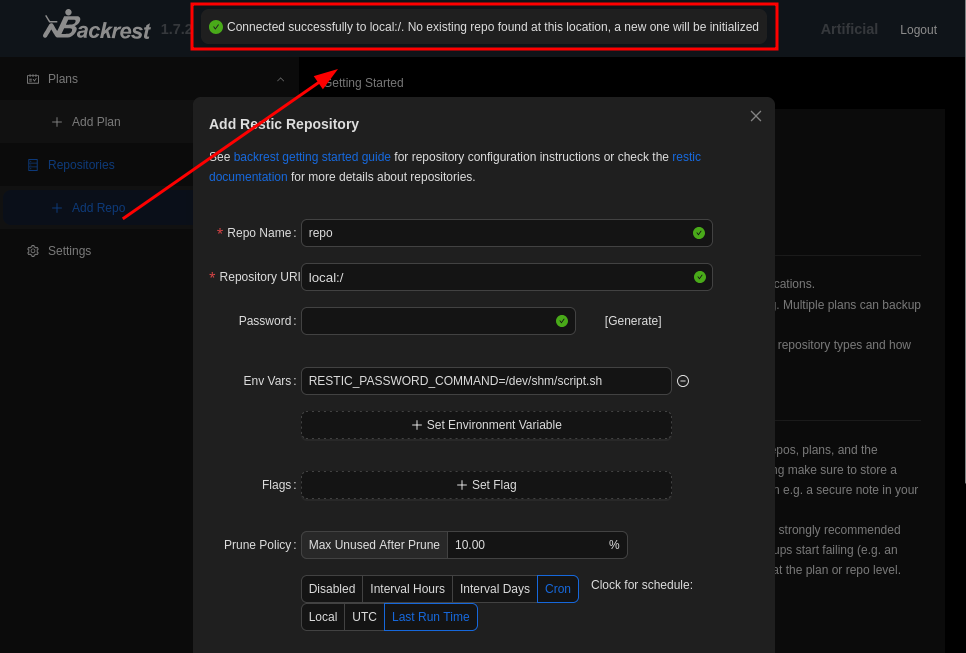Image resolution: width=966 pixels, height=653 pixels.
Task: Open Add Plan from sidebar
Action: point(96,122)
